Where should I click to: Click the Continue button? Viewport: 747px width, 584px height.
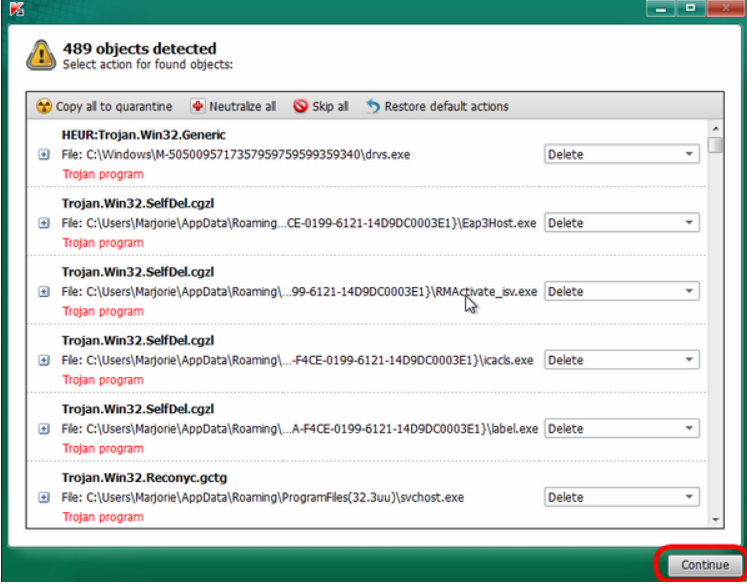(x=705, y=565)
